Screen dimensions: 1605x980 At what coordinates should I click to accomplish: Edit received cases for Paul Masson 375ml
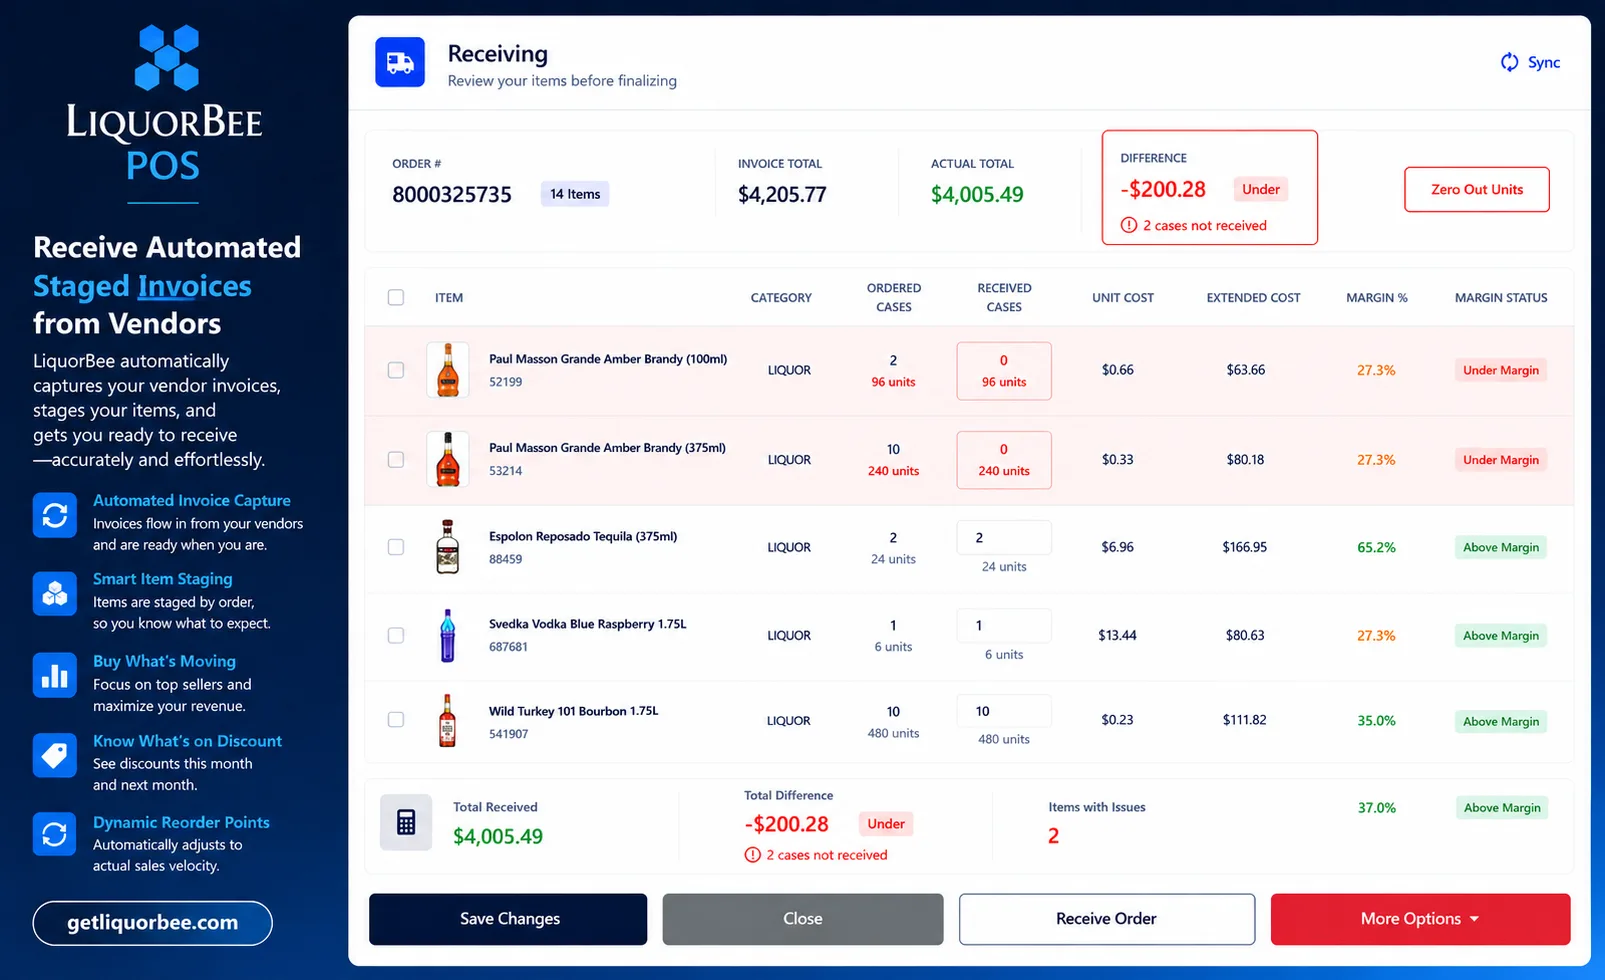click(x=1004, y=460)
